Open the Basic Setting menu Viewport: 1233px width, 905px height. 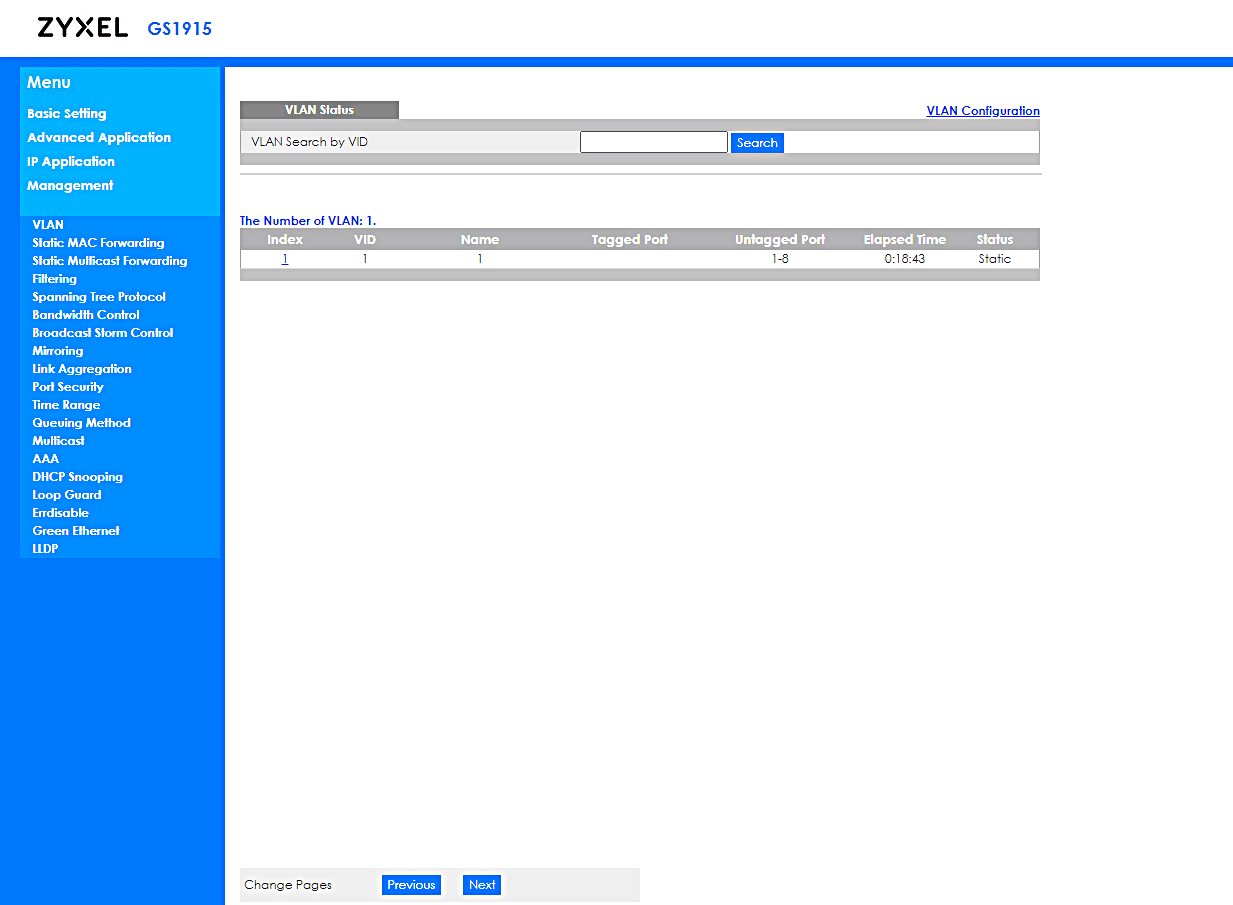click(67, 114)
